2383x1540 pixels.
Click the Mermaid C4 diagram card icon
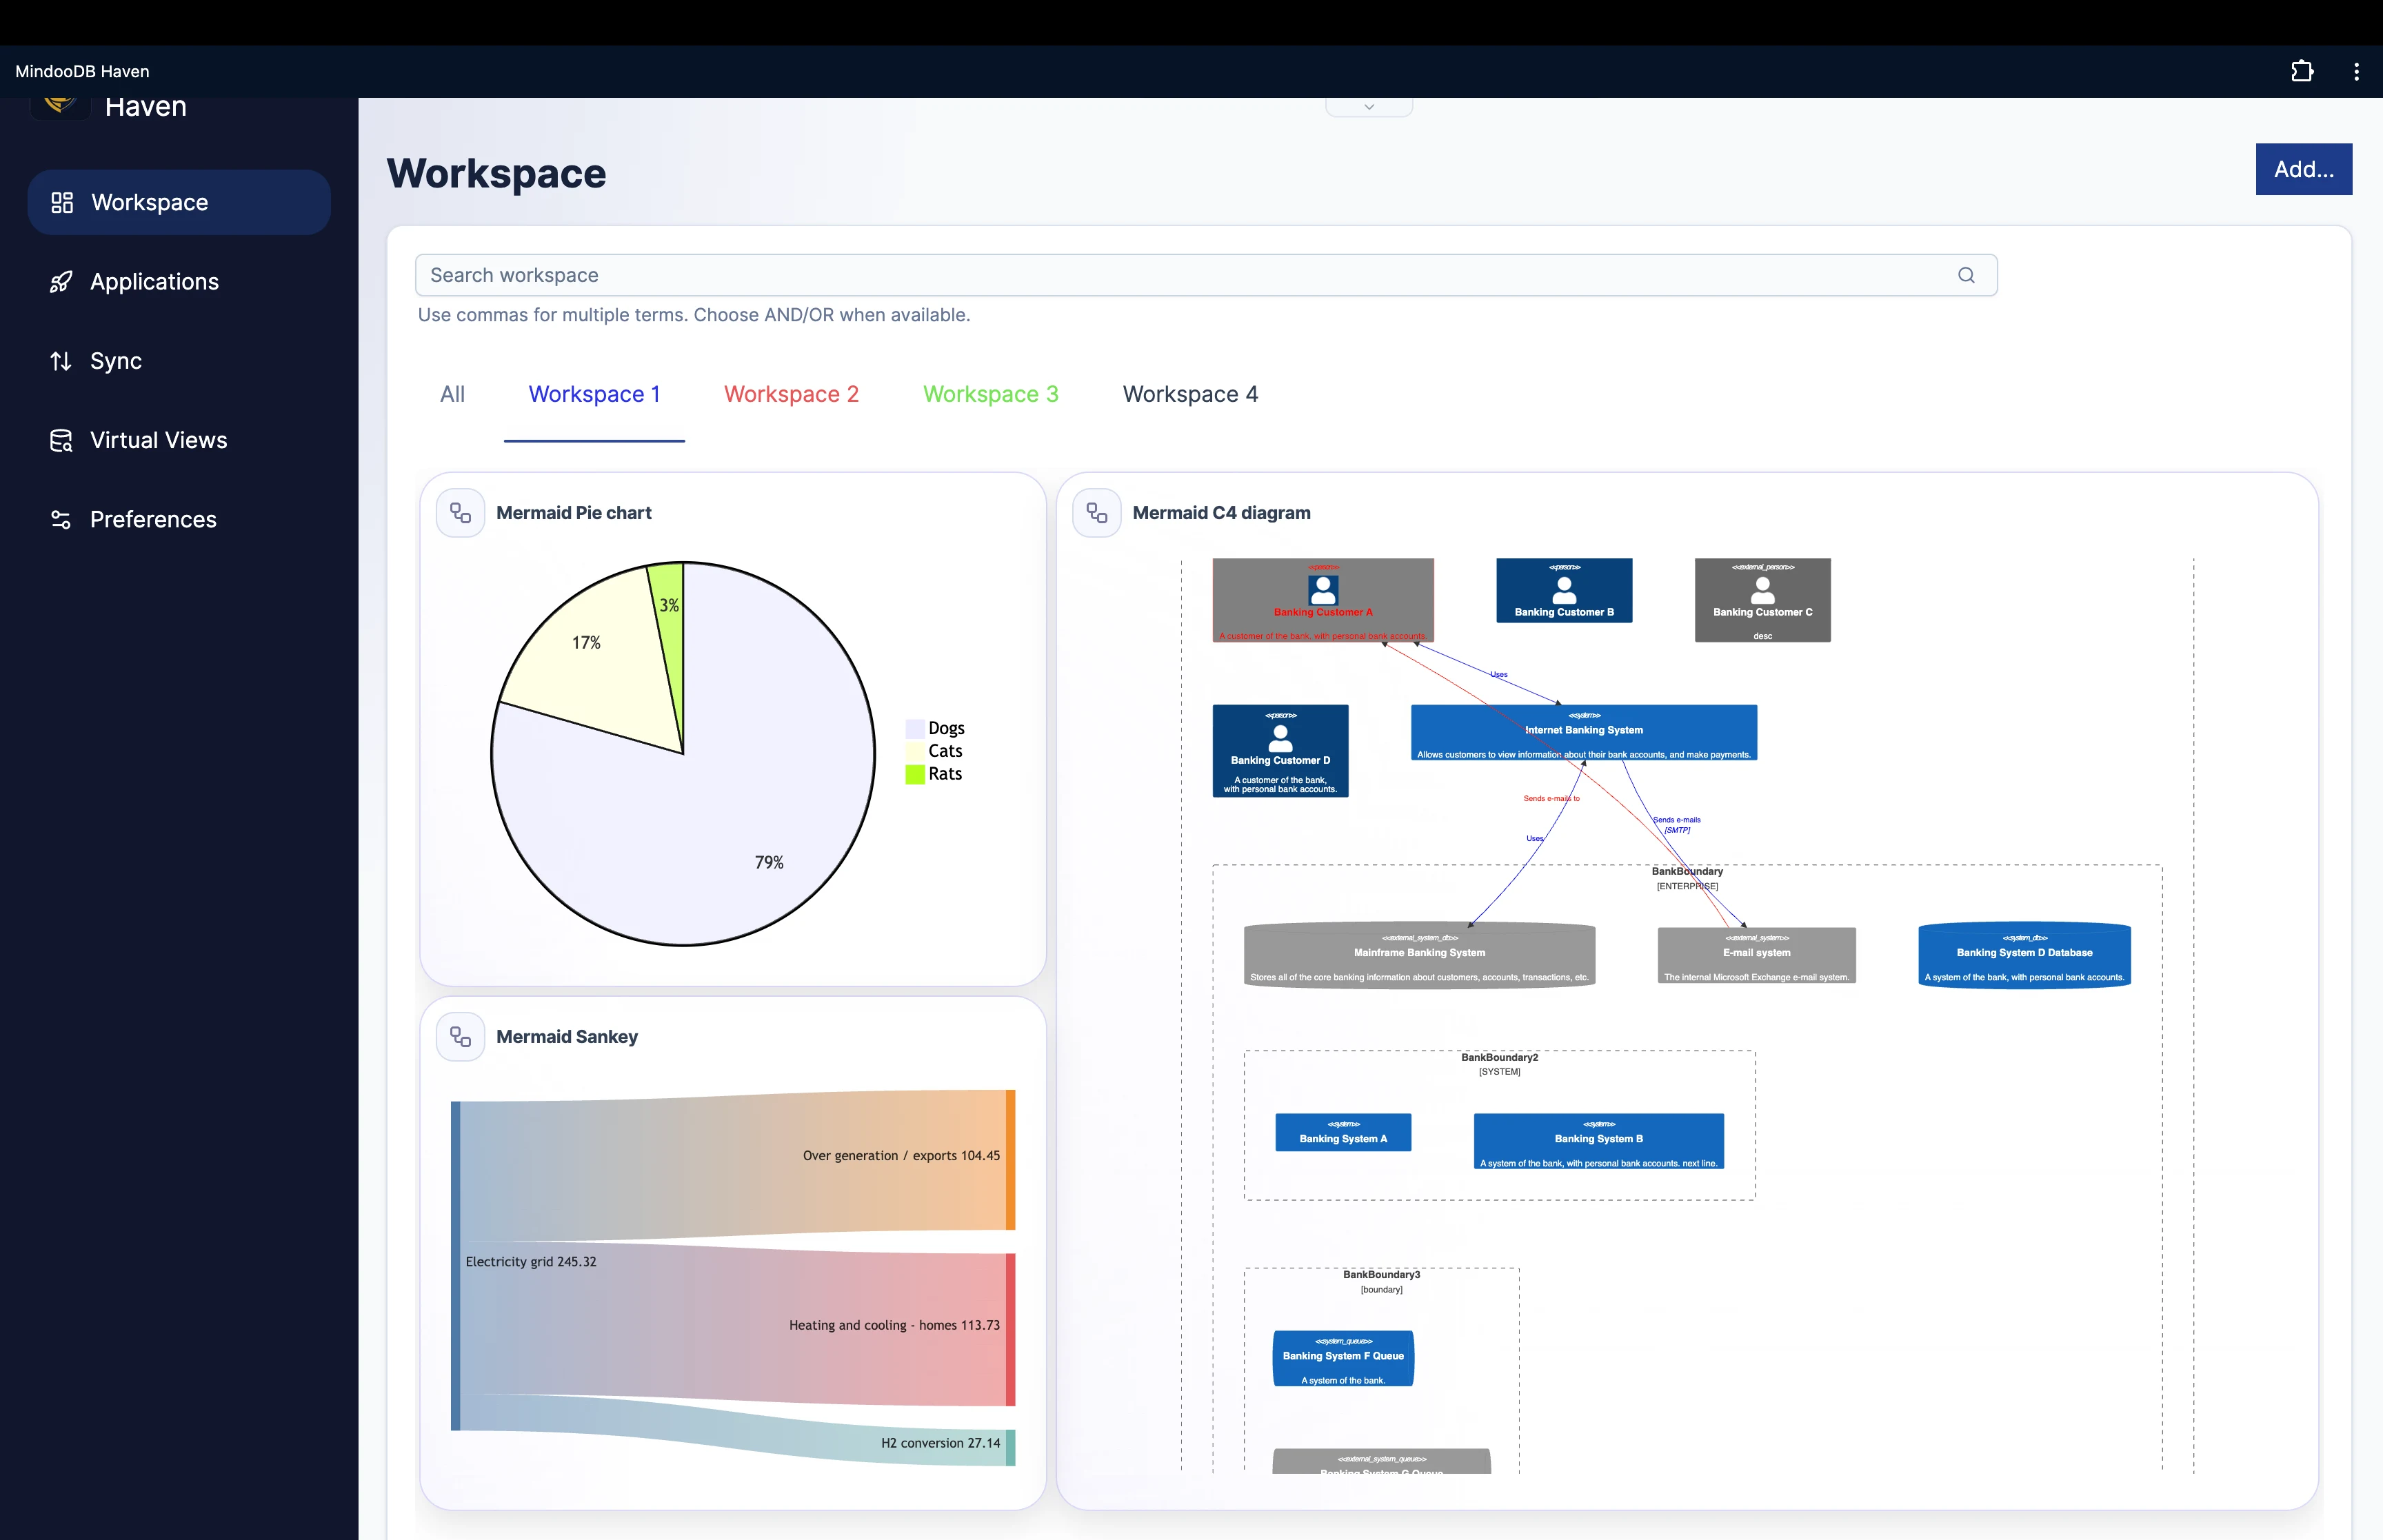1096,512
